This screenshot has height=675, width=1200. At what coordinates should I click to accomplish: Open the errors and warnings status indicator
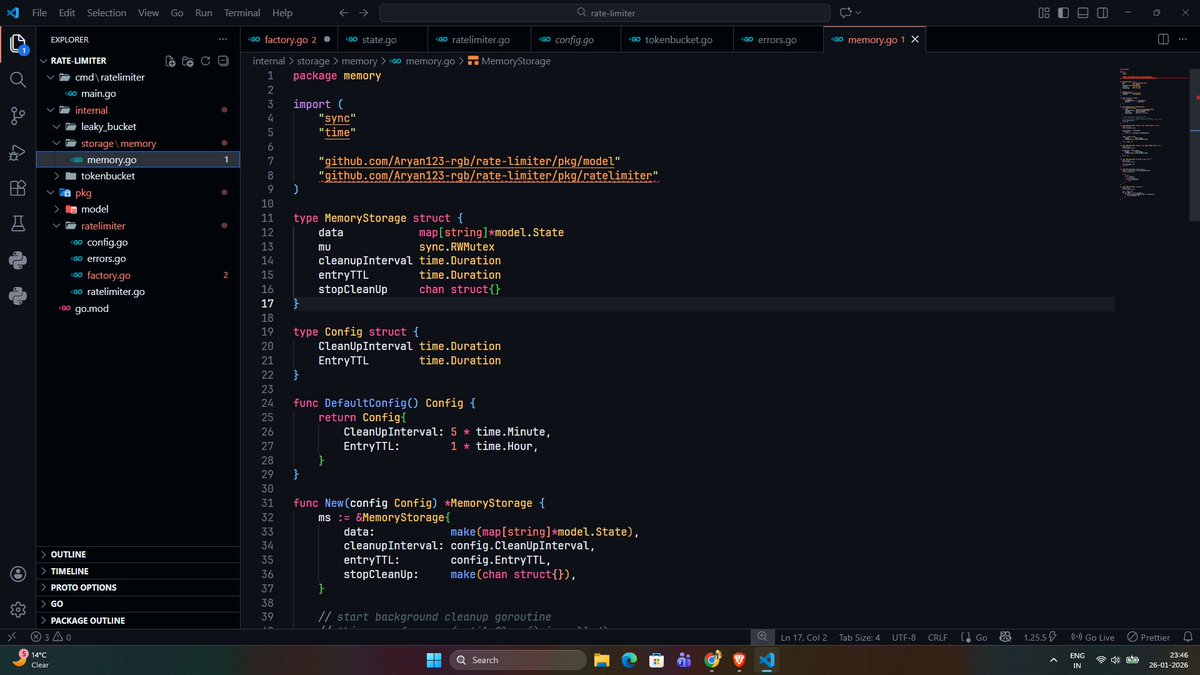50,637
